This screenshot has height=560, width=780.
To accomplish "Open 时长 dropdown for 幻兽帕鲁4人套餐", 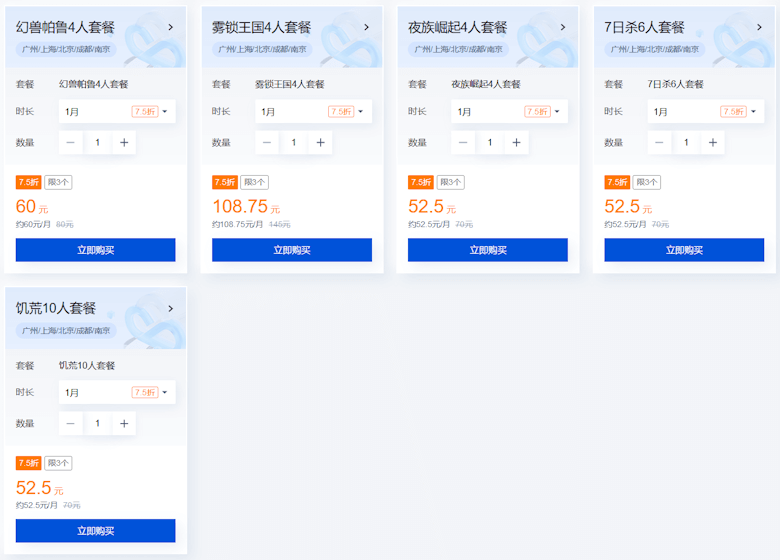I will pyautogui.click(x=117, y=111).
